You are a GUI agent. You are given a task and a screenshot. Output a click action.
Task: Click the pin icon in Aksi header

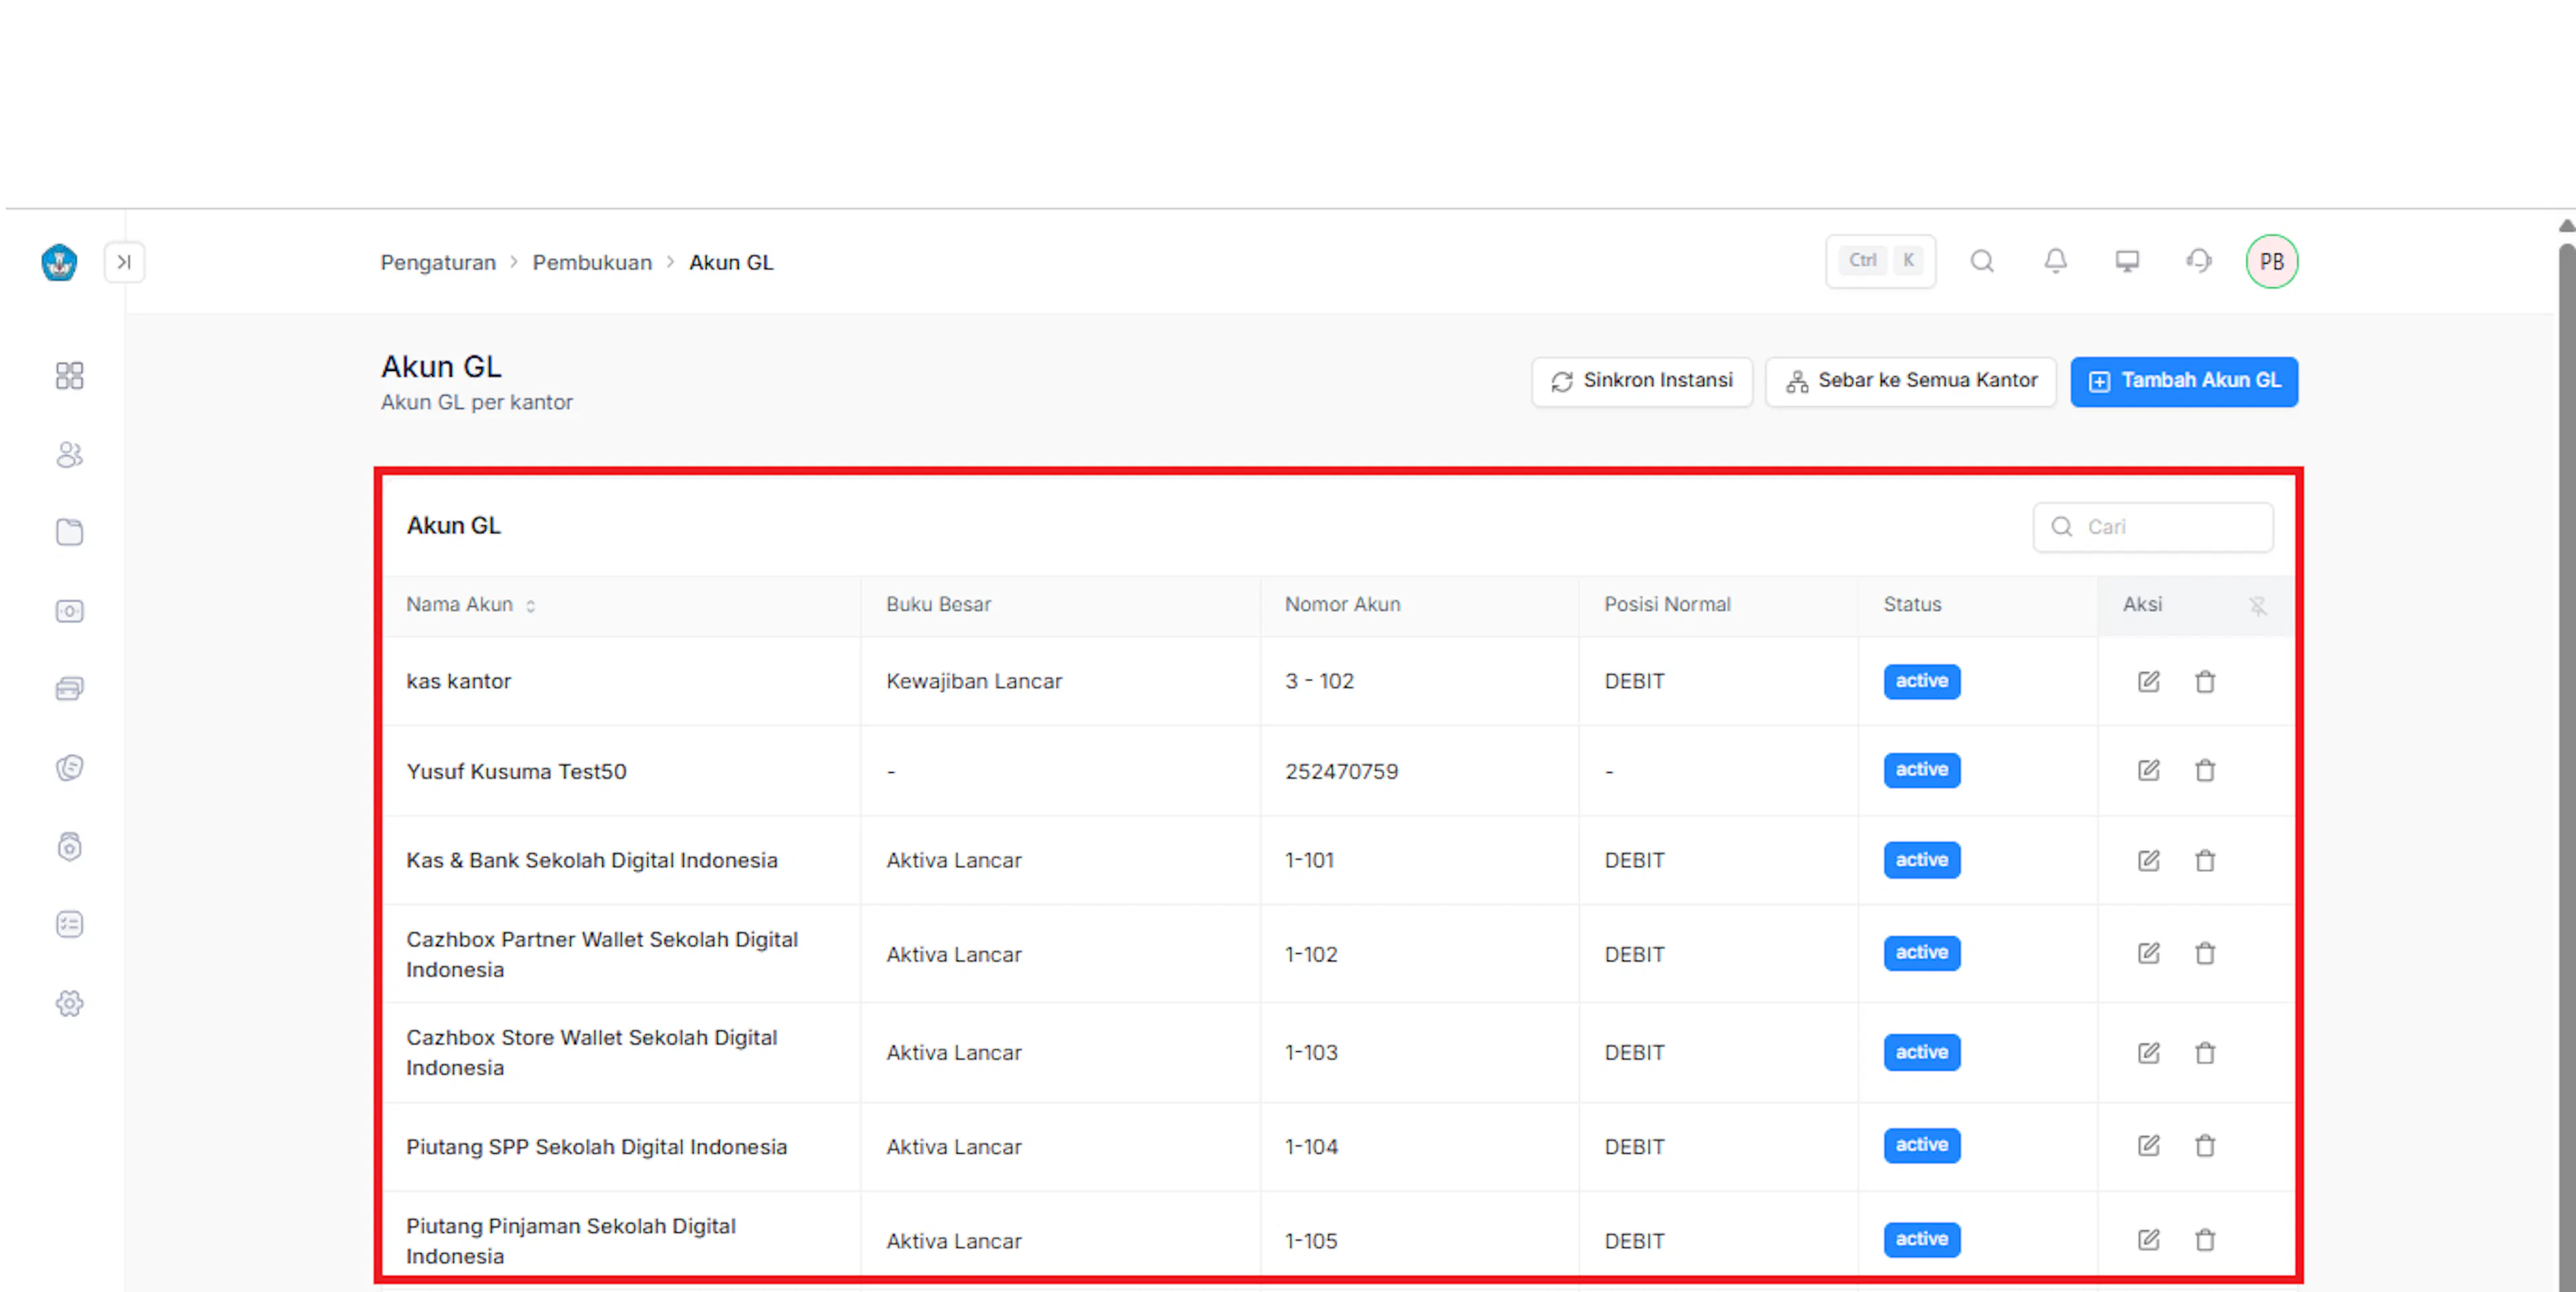(x=2258, y=606)
